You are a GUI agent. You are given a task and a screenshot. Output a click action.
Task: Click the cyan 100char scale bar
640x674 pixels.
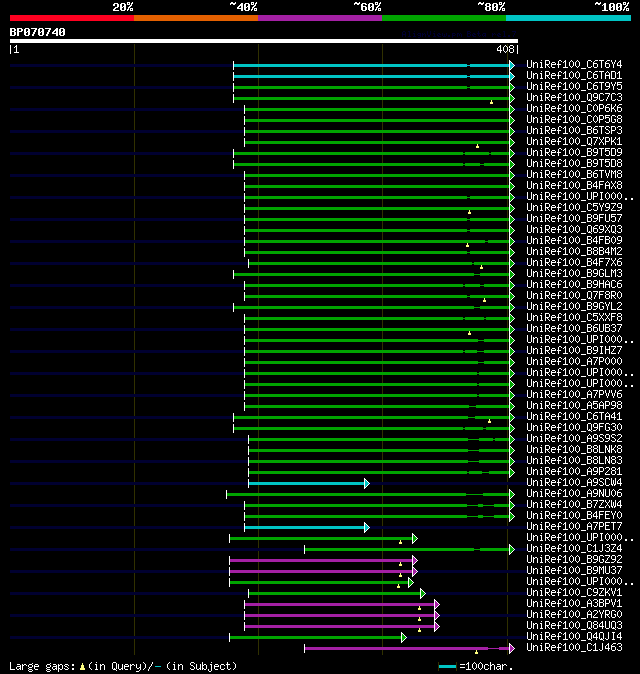coord(447,667)
